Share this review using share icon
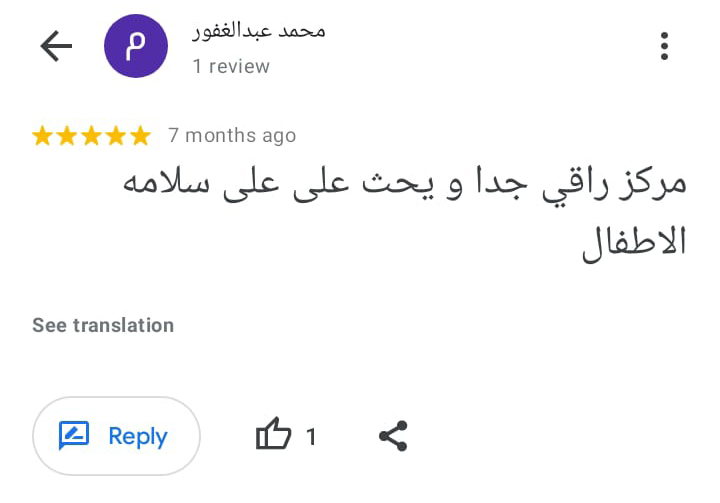This screenshot has width=720, height=503. tap(393, 436)
